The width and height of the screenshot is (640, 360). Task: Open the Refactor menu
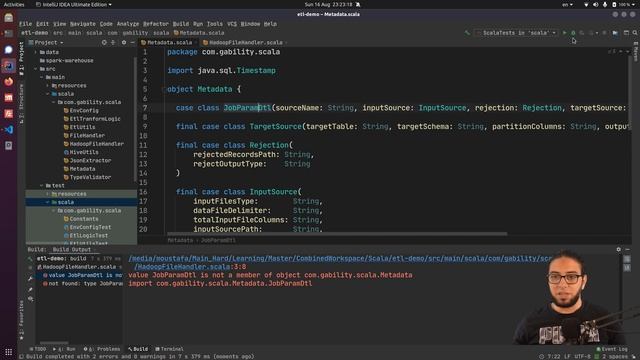click(x=156, y=24)
